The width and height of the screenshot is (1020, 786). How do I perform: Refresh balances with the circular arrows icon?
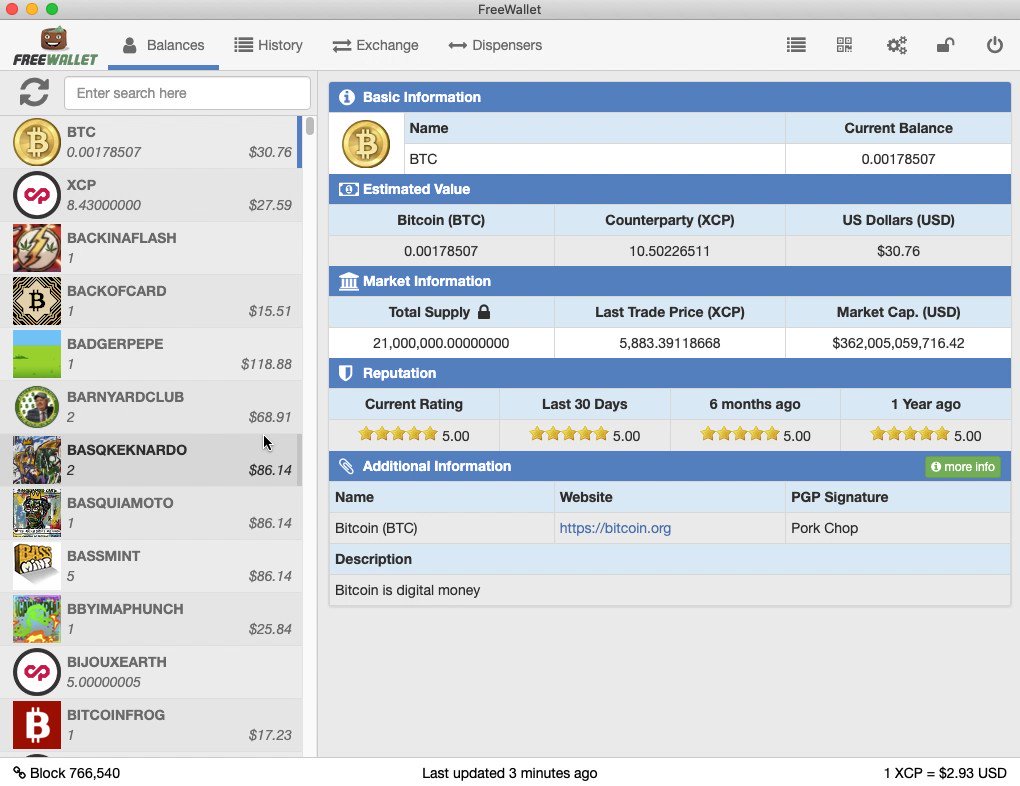(34, 92)
